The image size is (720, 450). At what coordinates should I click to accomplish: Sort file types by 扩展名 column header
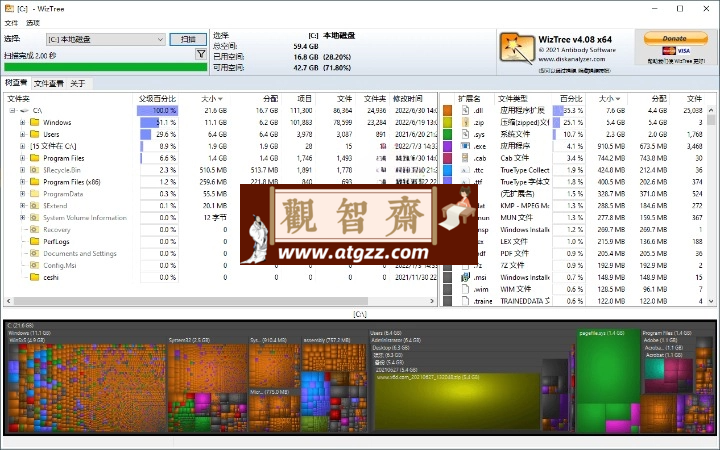(469, 99)
